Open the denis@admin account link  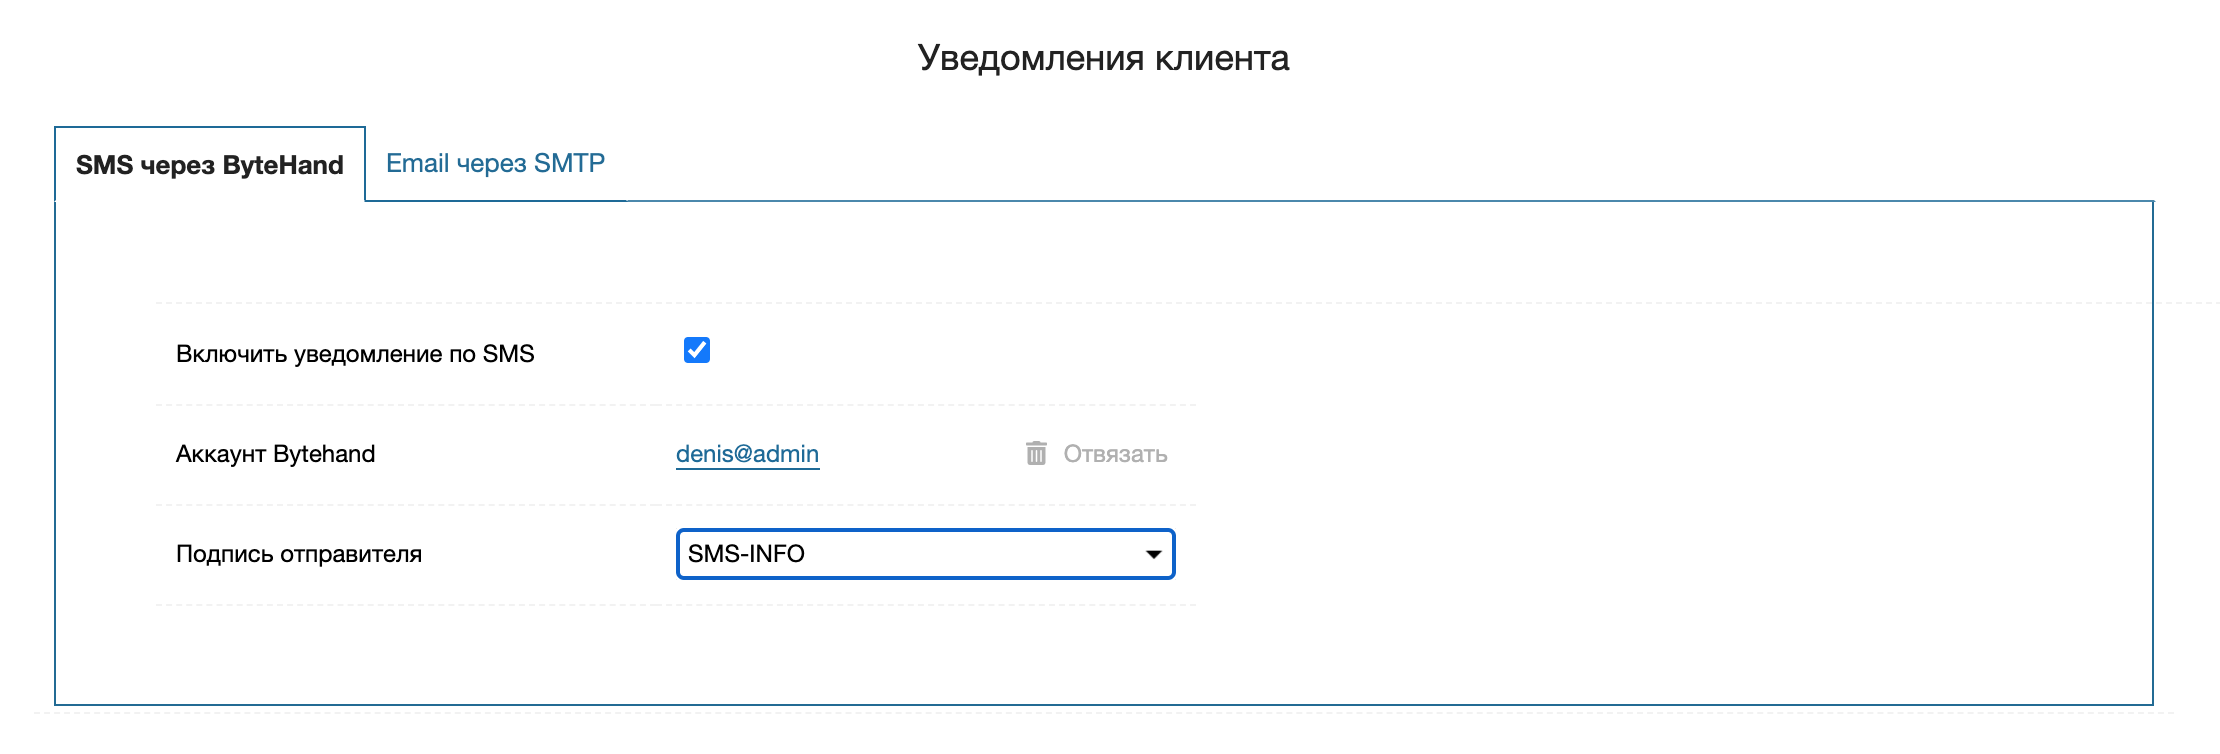[747, 454]
